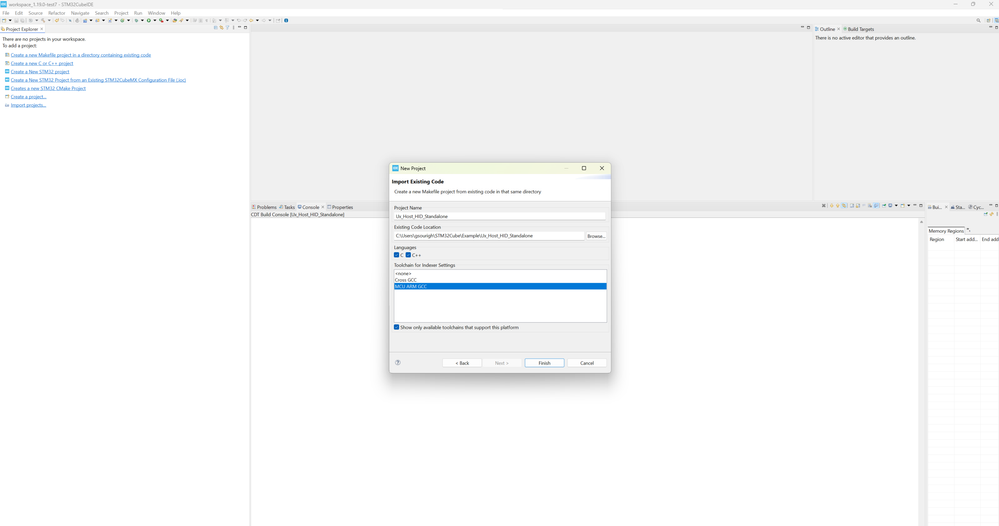999x526 pixels.
Task: Click Link with Editor icon in Project Explorer
Action: point(222,27)
